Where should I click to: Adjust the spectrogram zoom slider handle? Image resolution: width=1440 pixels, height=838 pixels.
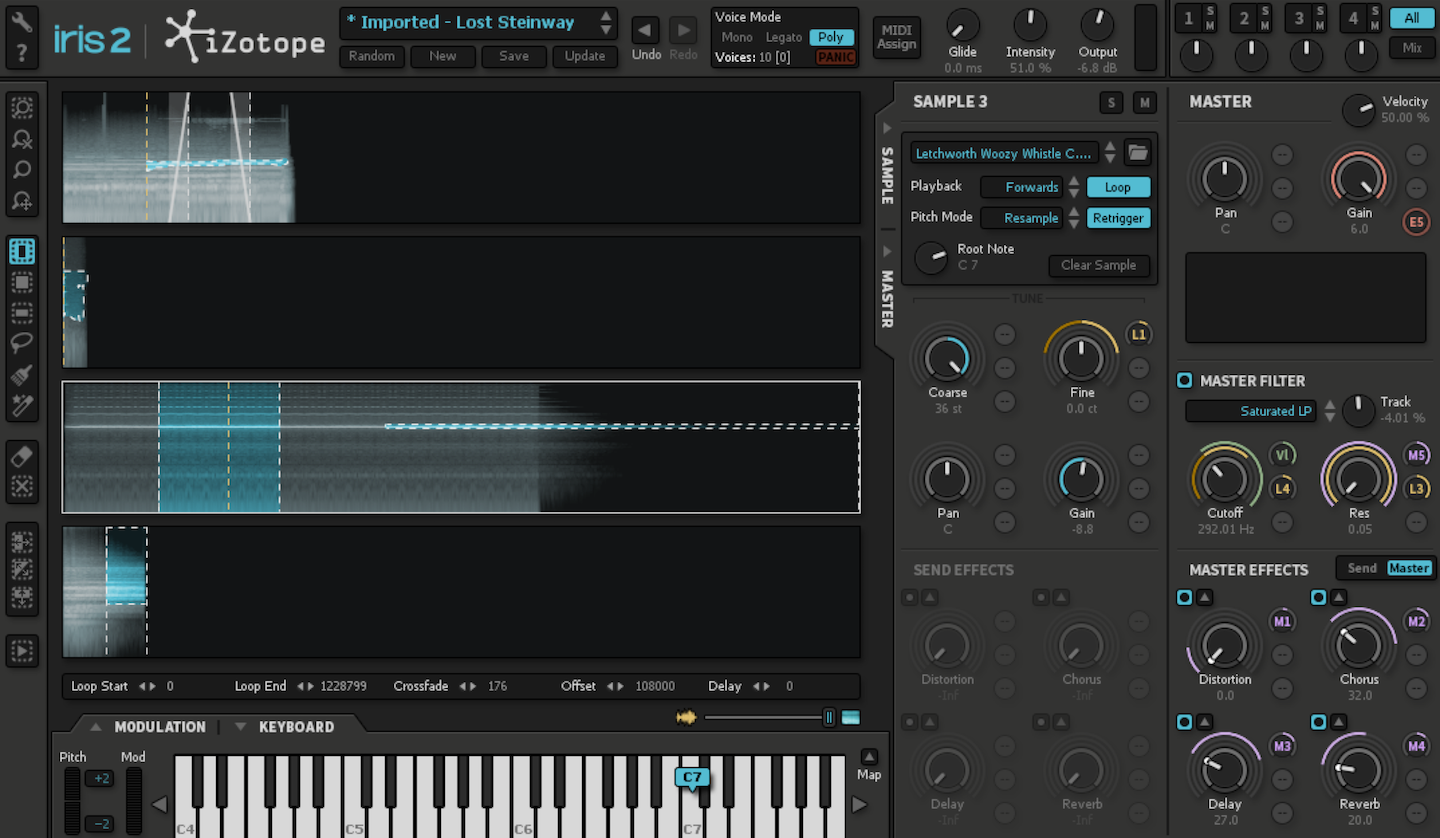pos(829,717)
